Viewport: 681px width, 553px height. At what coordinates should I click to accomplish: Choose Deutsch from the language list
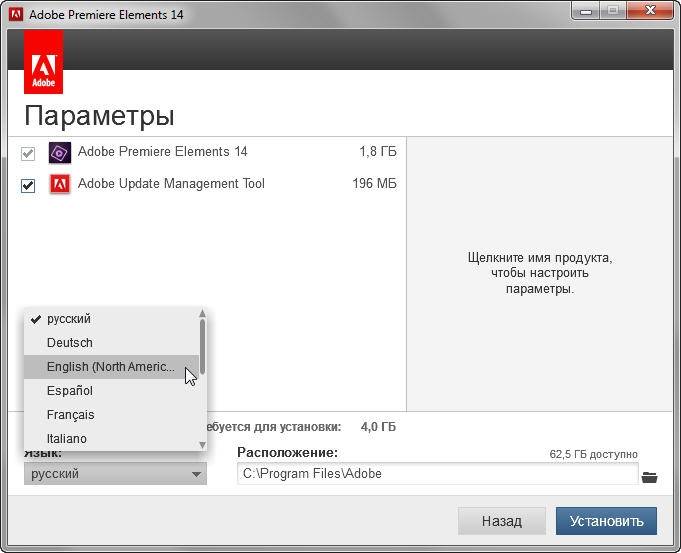(111, 343)
